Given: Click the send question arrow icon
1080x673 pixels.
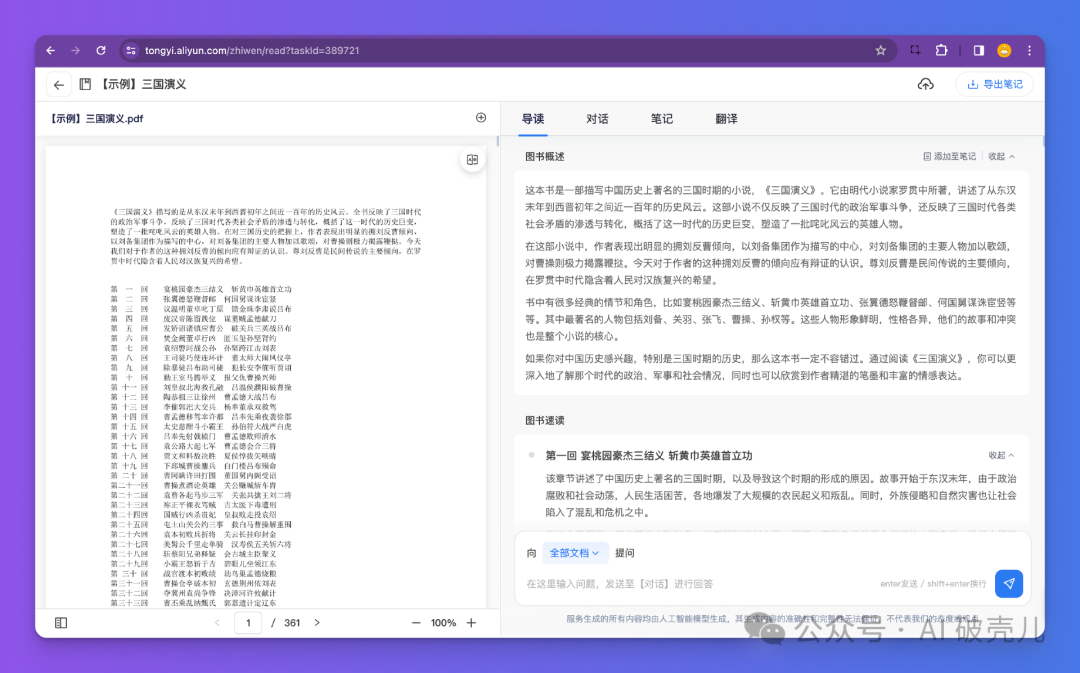Looking at the screenshot, I should click(1009, 583).
